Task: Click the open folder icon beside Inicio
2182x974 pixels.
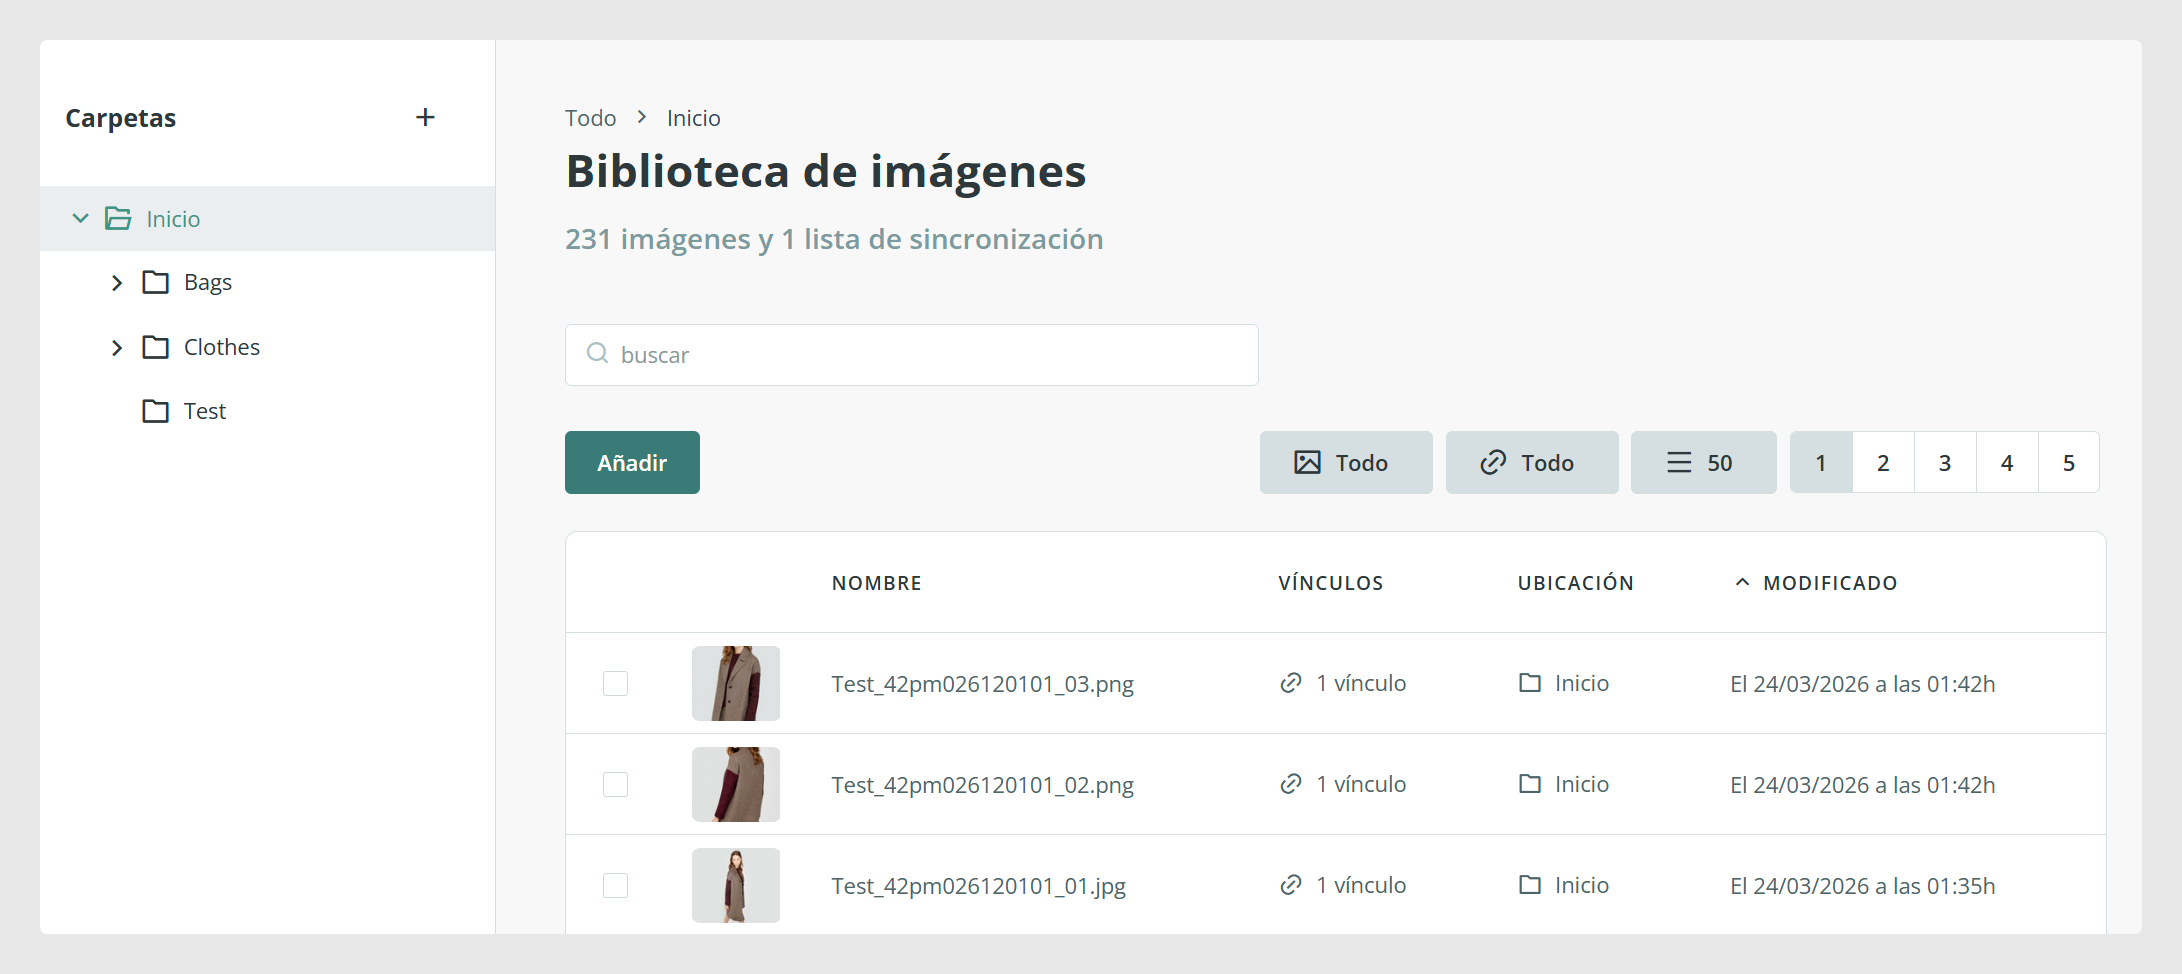Action: pyautogui.click(x=118, y=218)
